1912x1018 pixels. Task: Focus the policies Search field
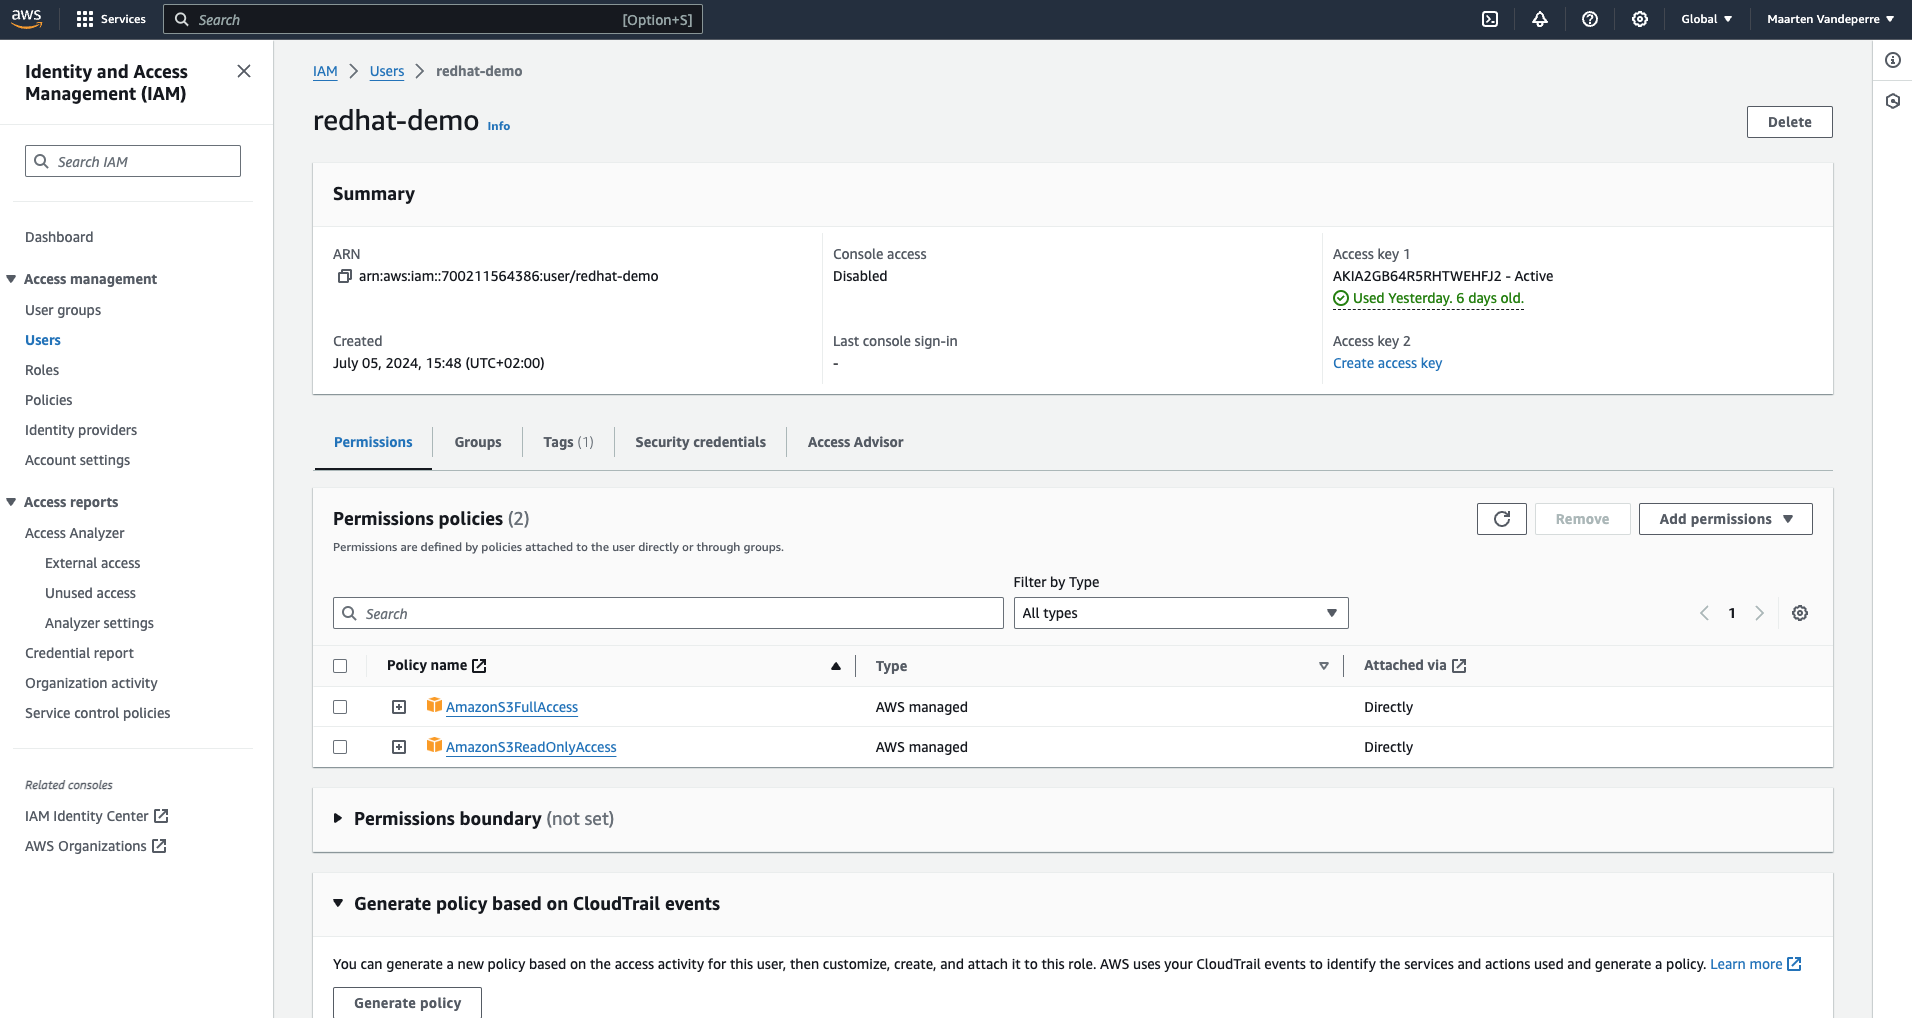tap(668, 613)
